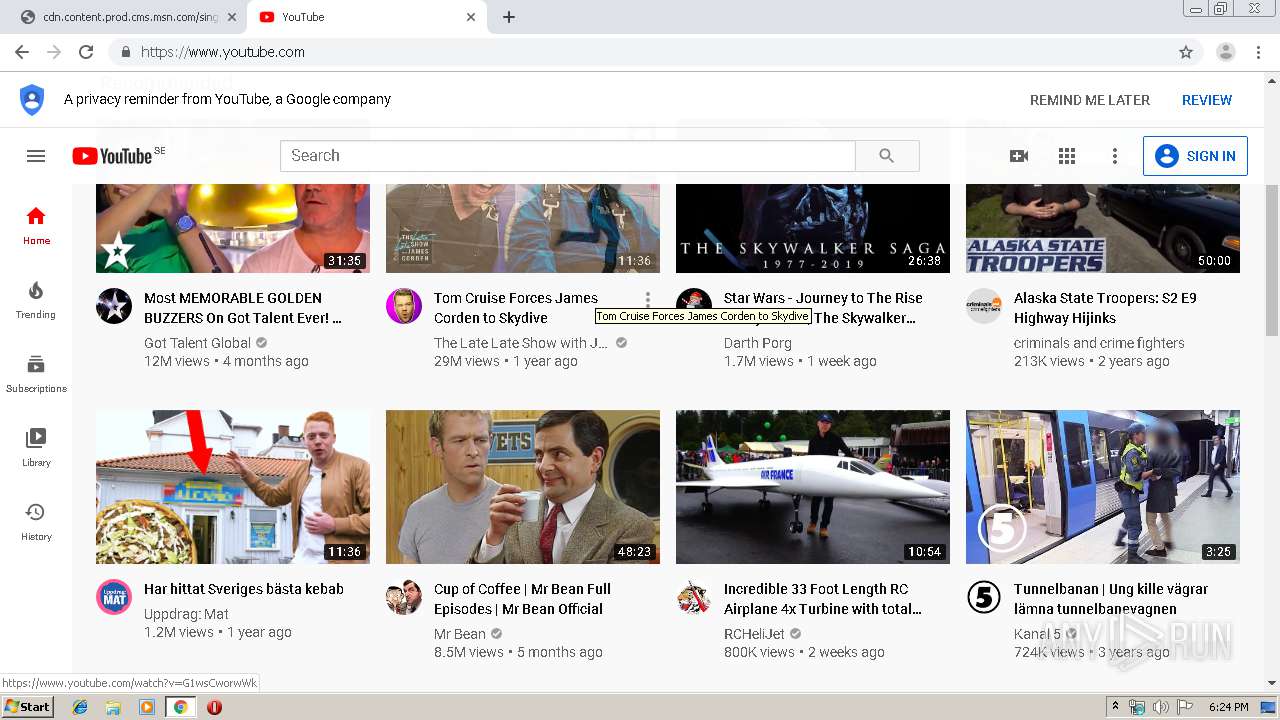Open the Chrome taskbar icon
Image resolution: width=1280 pixels, height=720 pixels.
[180, 707]
